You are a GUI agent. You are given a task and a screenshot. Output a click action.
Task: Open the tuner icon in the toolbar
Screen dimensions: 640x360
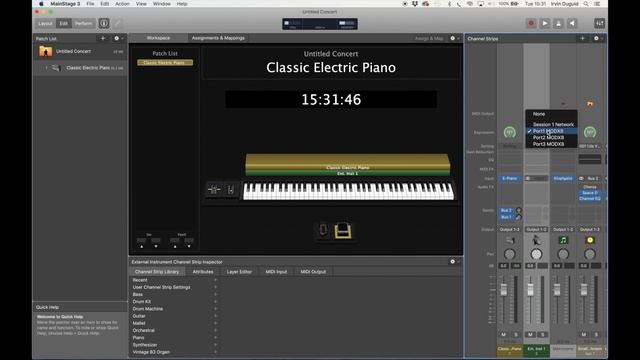click(x=558, y=23)
